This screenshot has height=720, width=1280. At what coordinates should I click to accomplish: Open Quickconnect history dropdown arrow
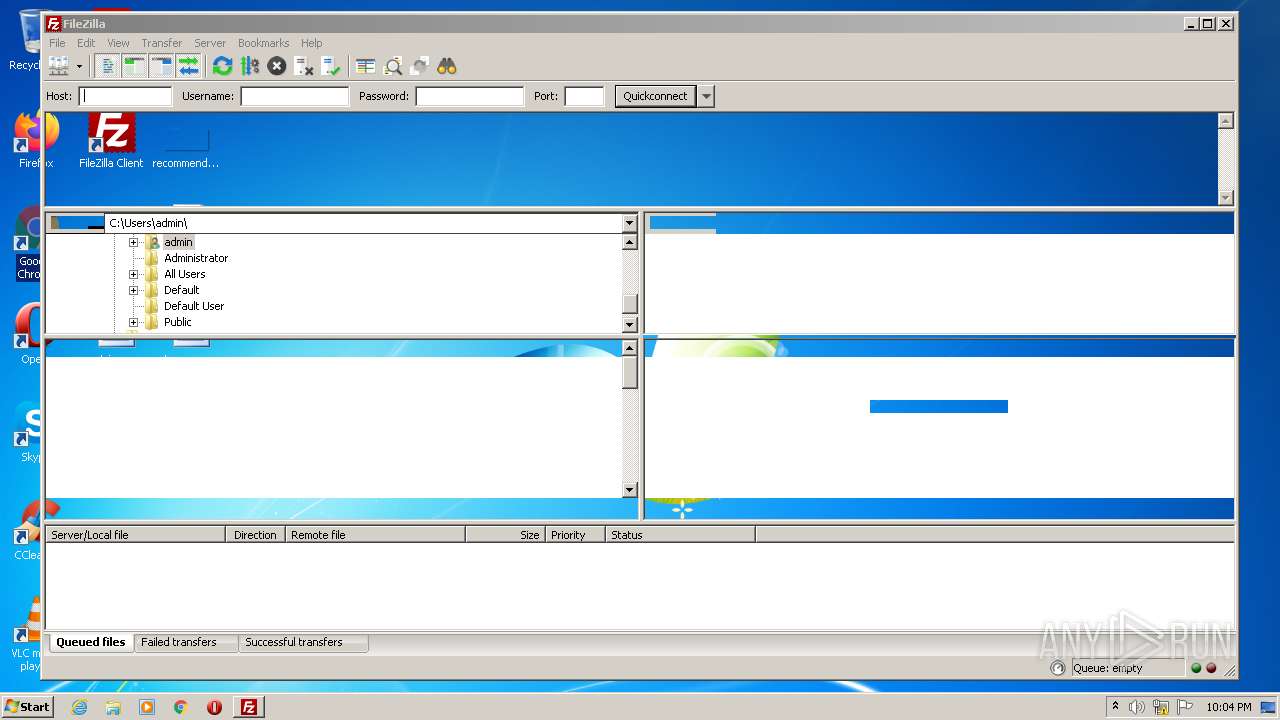point(706,96)
